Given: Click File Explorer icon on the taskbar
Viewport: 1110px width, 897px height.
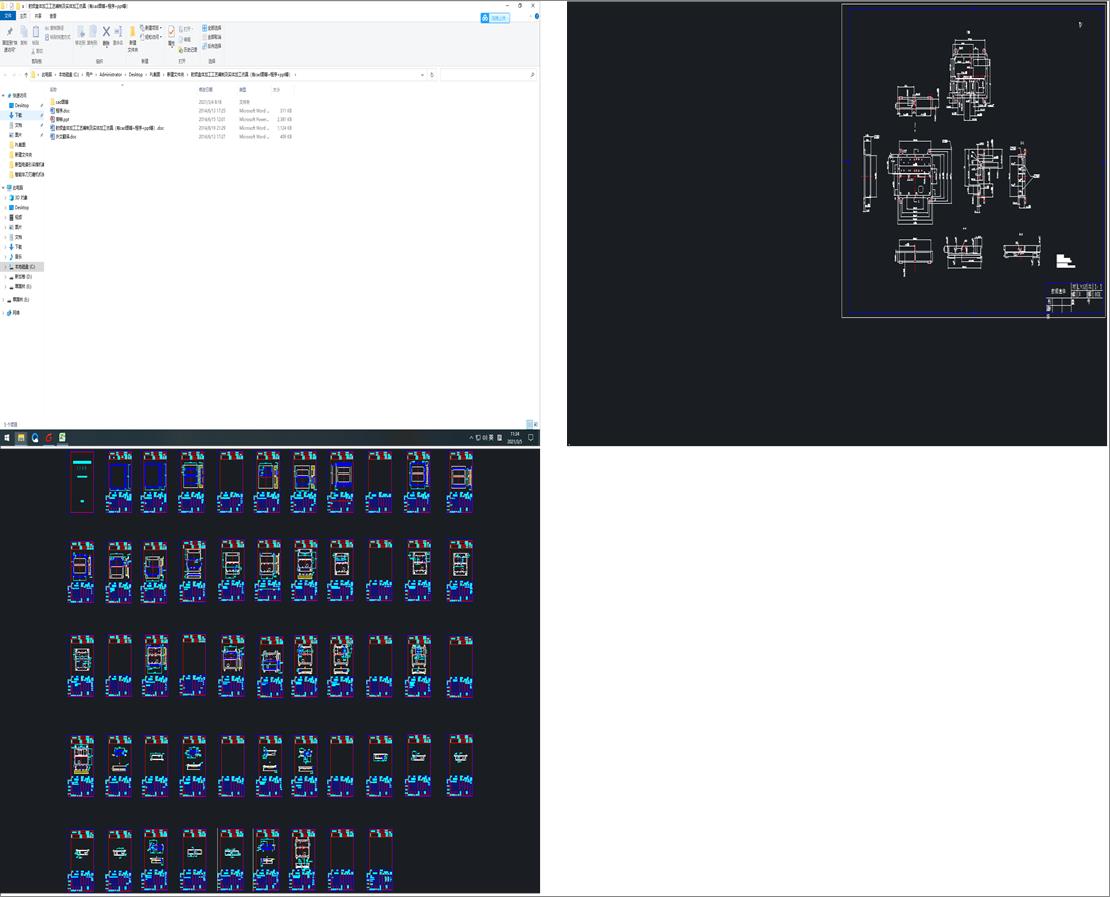Looking at the screenshot, I should click(21, 438).
